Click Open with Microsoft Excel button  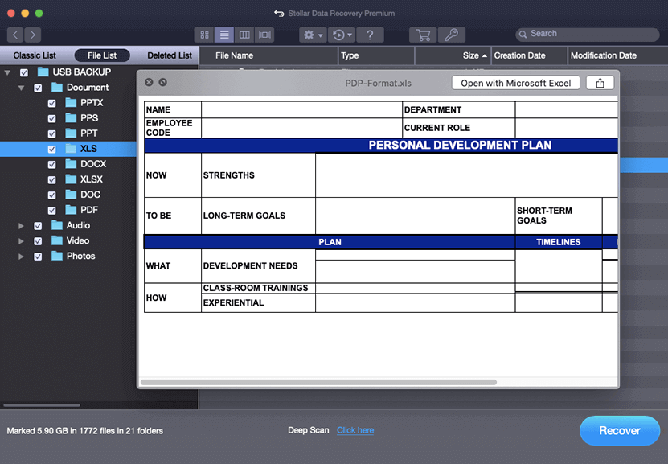514,83
